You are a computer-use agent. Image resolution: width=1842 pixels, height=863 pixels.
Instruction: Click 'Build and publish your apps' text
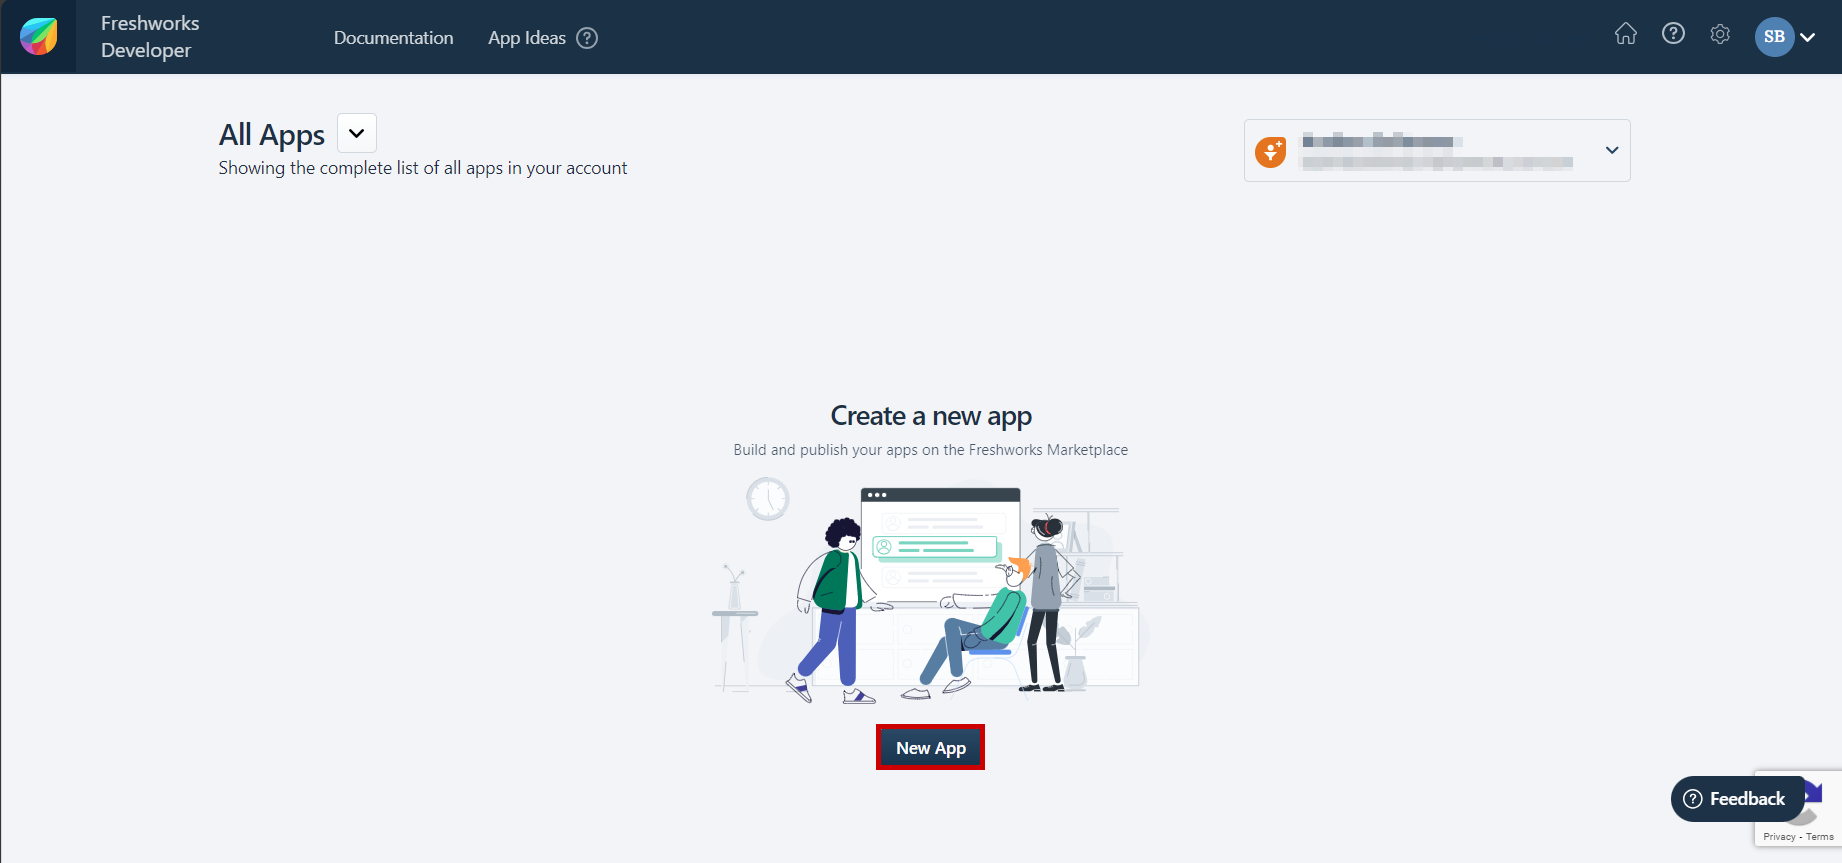coord(931,450)
